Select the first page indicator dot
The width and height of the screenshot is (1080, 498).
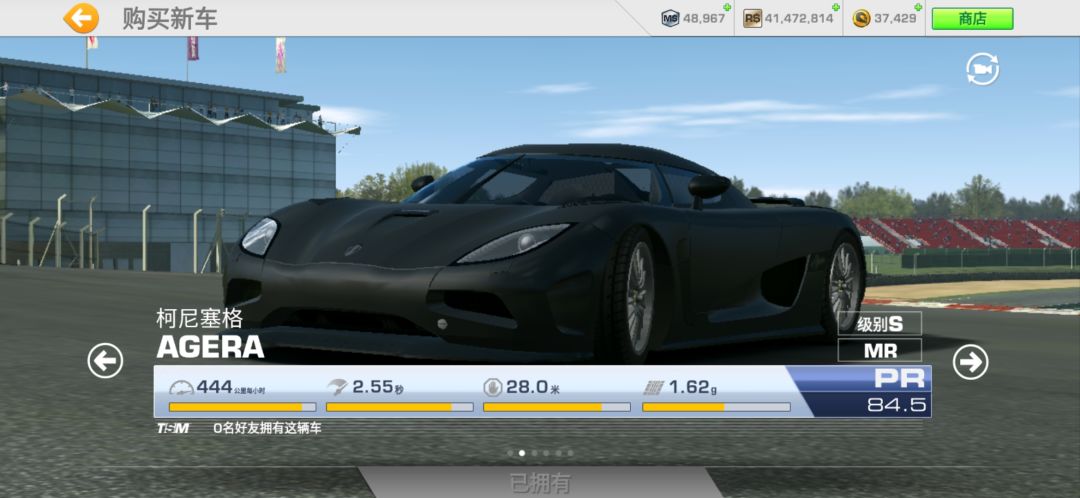point(510,453)
